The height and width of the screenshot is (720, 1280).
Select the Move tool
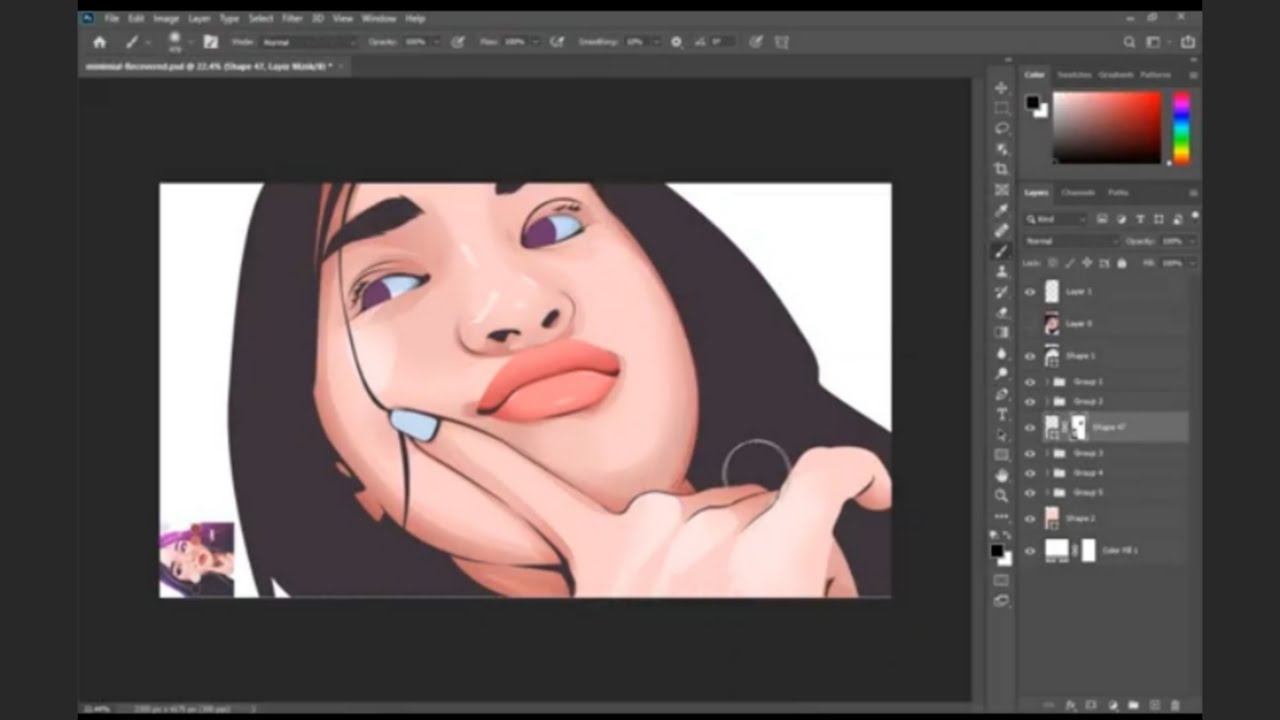(1001, 88)
